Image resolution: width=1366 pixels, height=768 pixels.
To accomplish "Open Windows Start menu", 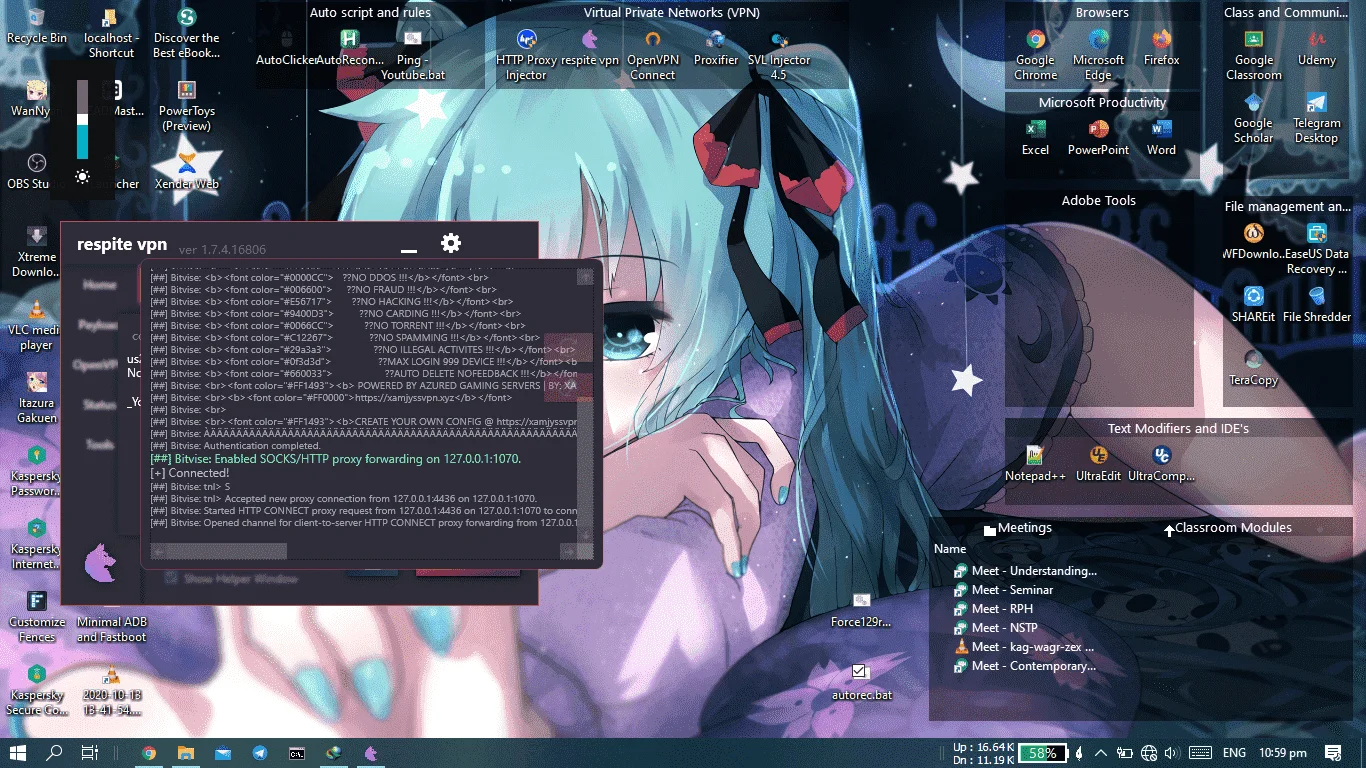I will [x=17, y=753].
